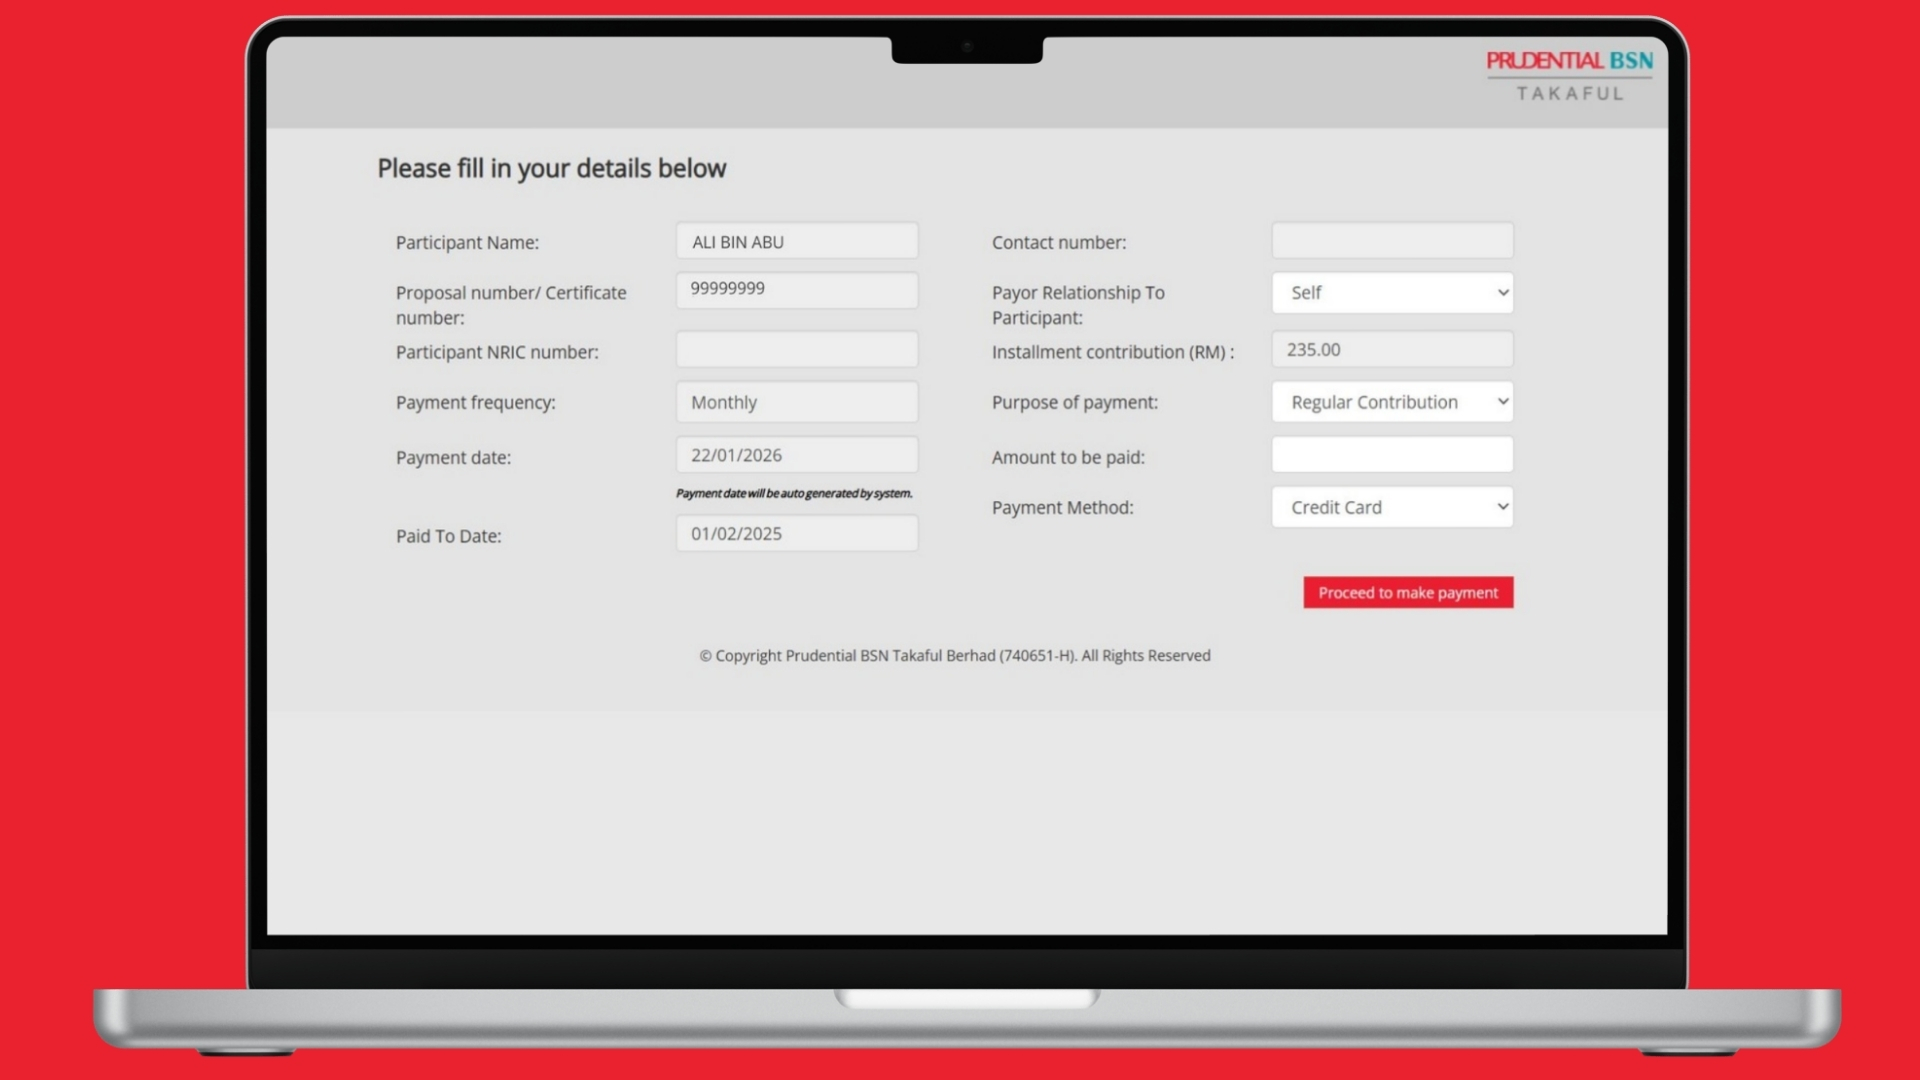Click the auto-generated payment date note
Viewport: 1920px width, 1080px height.
tap(794, 493)
